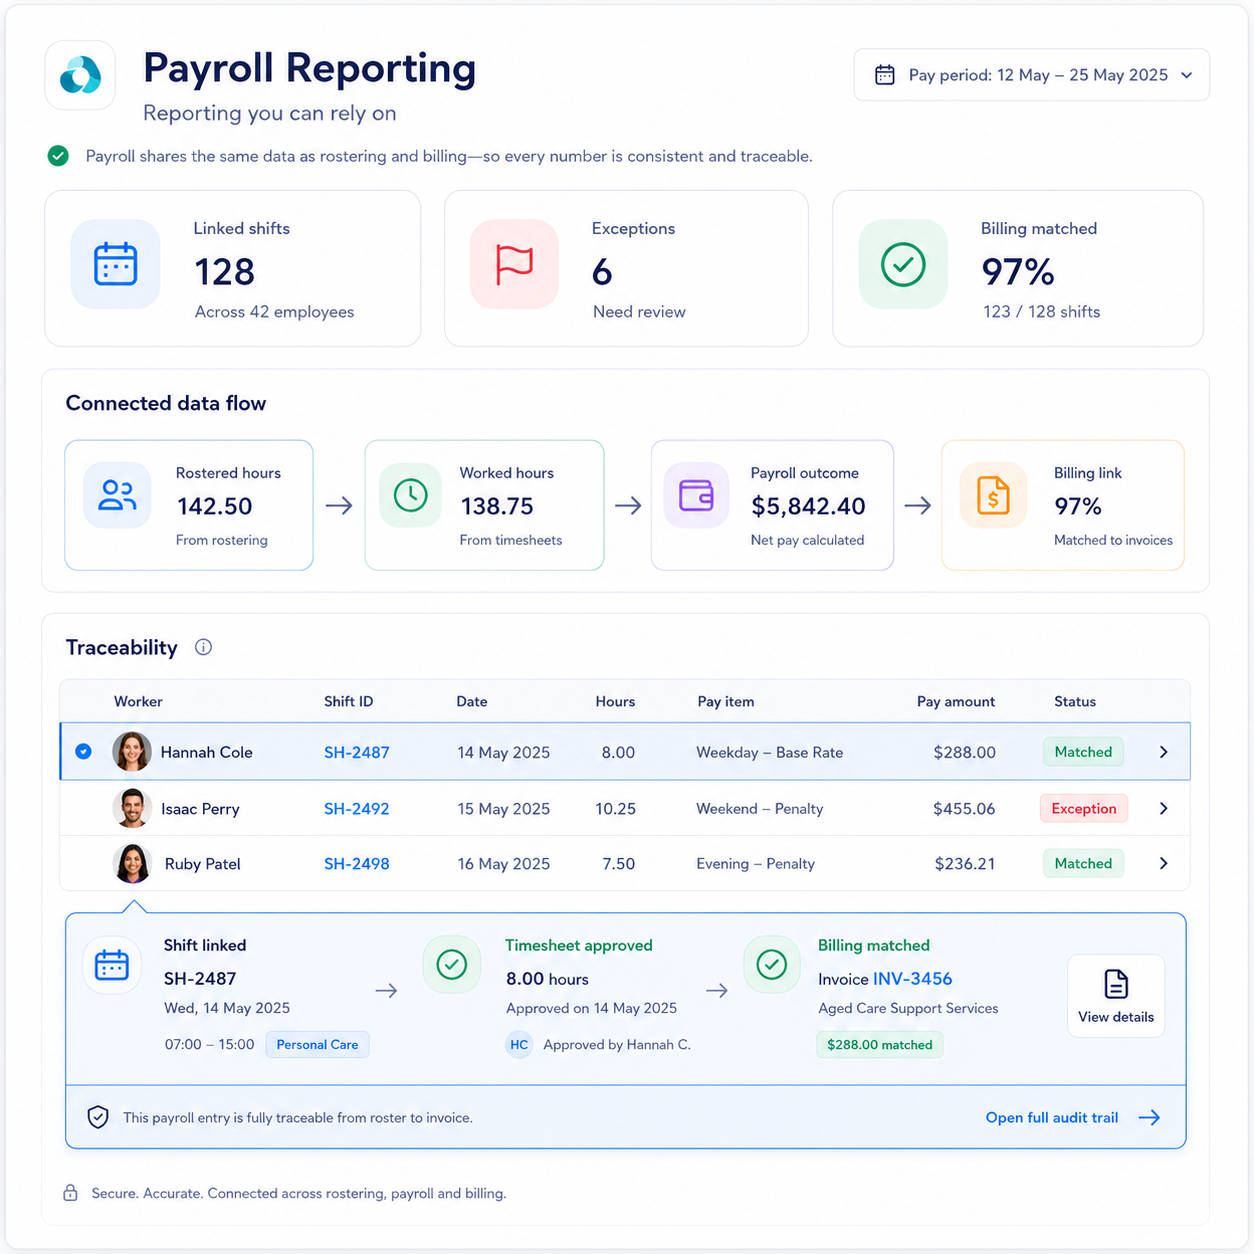Click the Rostered hours people icon
1254x1254 pixels.
tap(117, 495)
